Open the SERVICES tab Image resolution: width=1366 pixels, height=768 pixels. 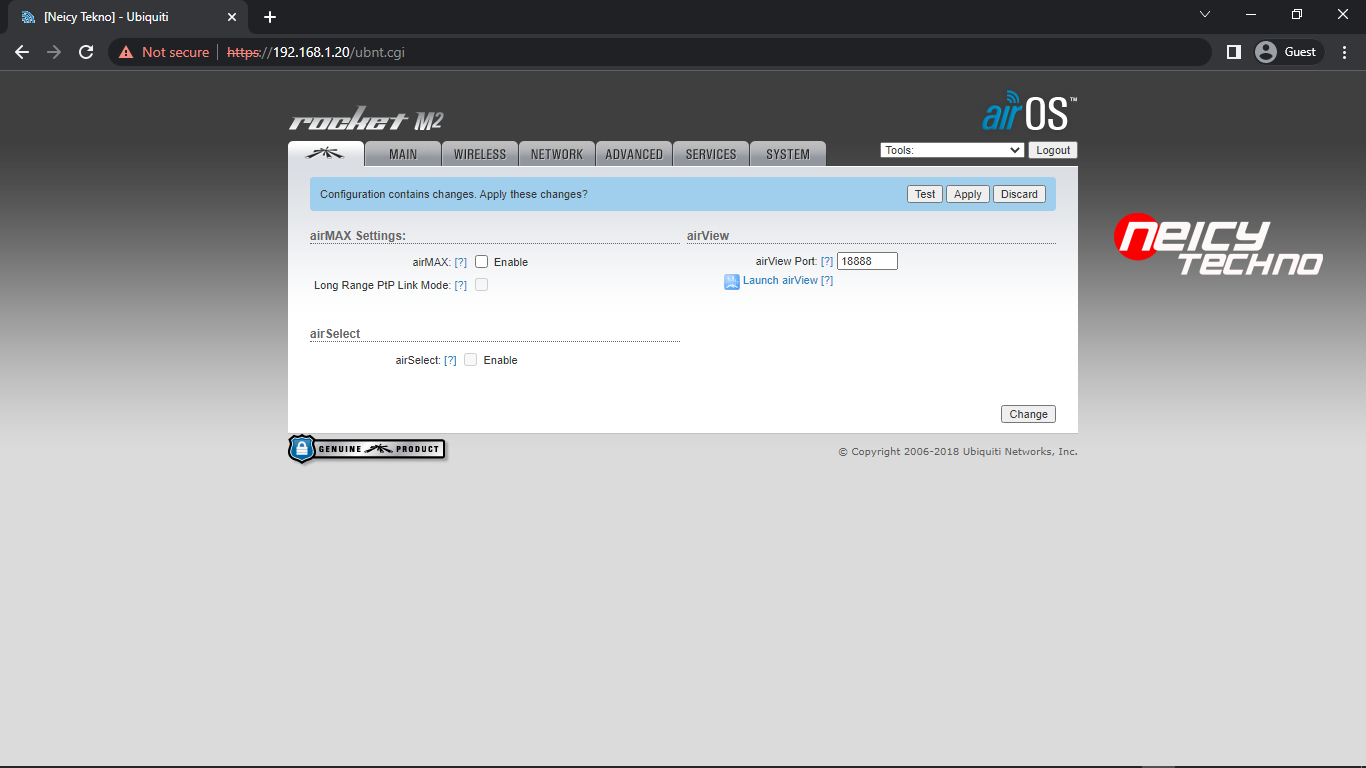coord(711,154)
